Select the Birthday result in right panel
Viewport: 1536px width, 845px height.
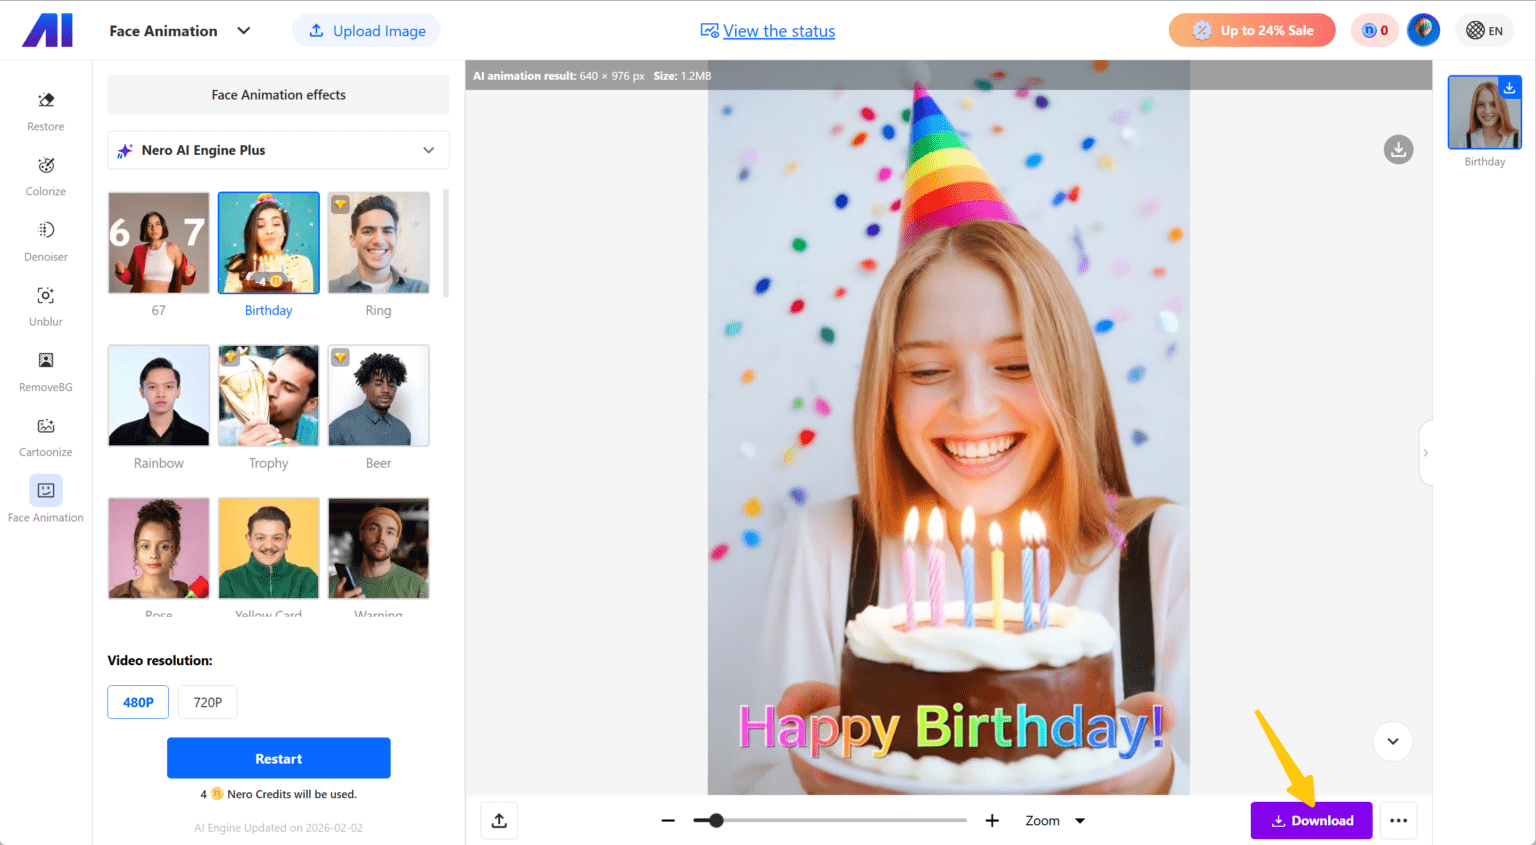coord(1484,113)
